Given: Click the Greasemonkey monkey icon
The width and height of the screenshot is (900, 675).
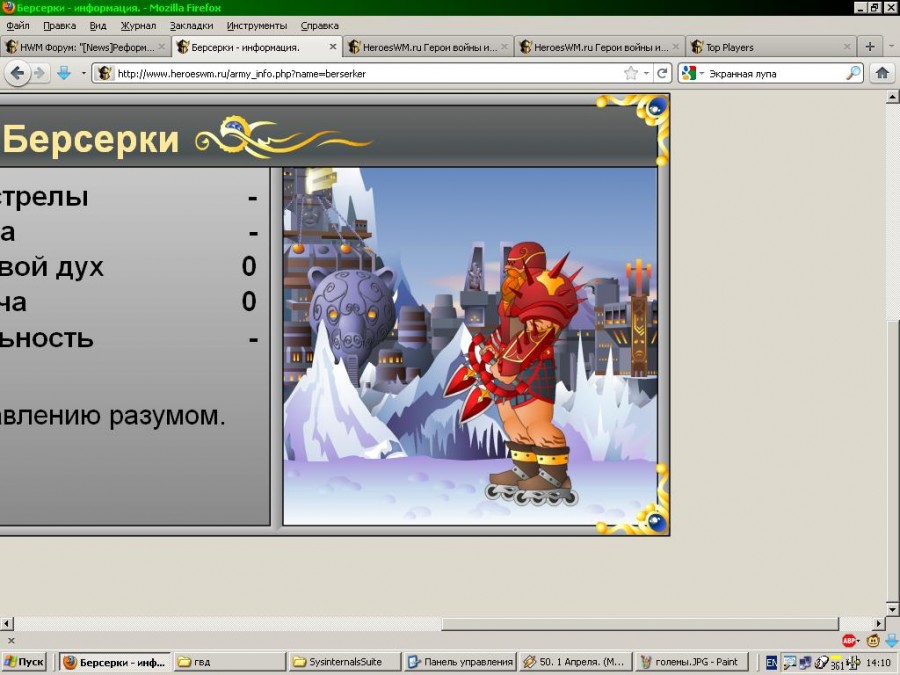Looking at the screenshot, I should 873,641.
